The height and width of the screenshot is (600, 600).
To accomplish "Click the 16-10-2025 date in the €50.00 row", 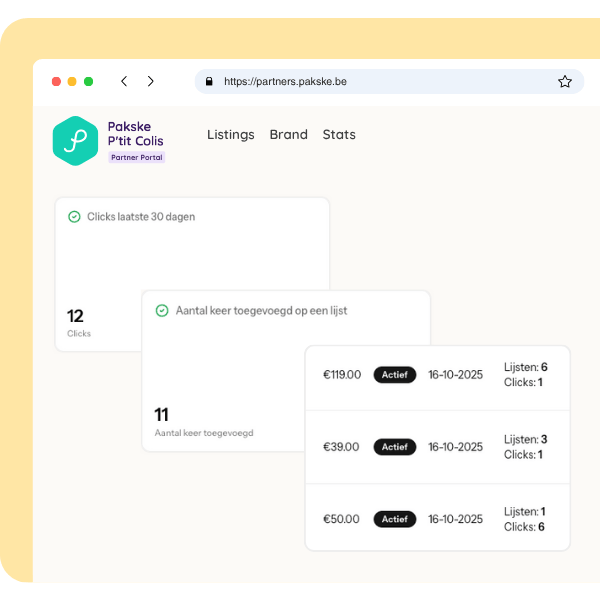I will click(455, 519).
